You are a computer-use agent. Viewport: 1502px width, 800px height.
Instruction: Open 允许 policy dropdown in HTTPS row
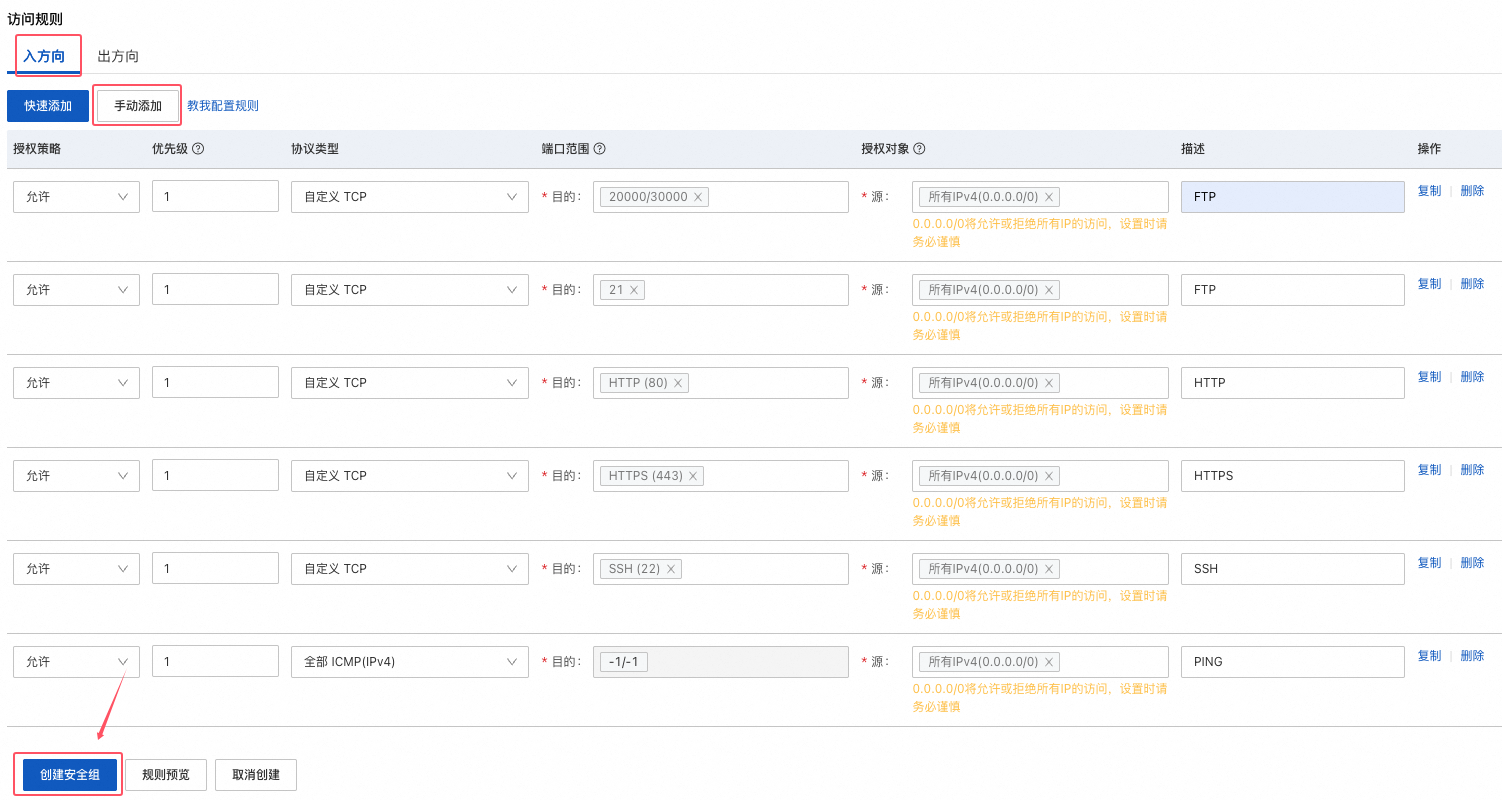[x=76, y=476]
